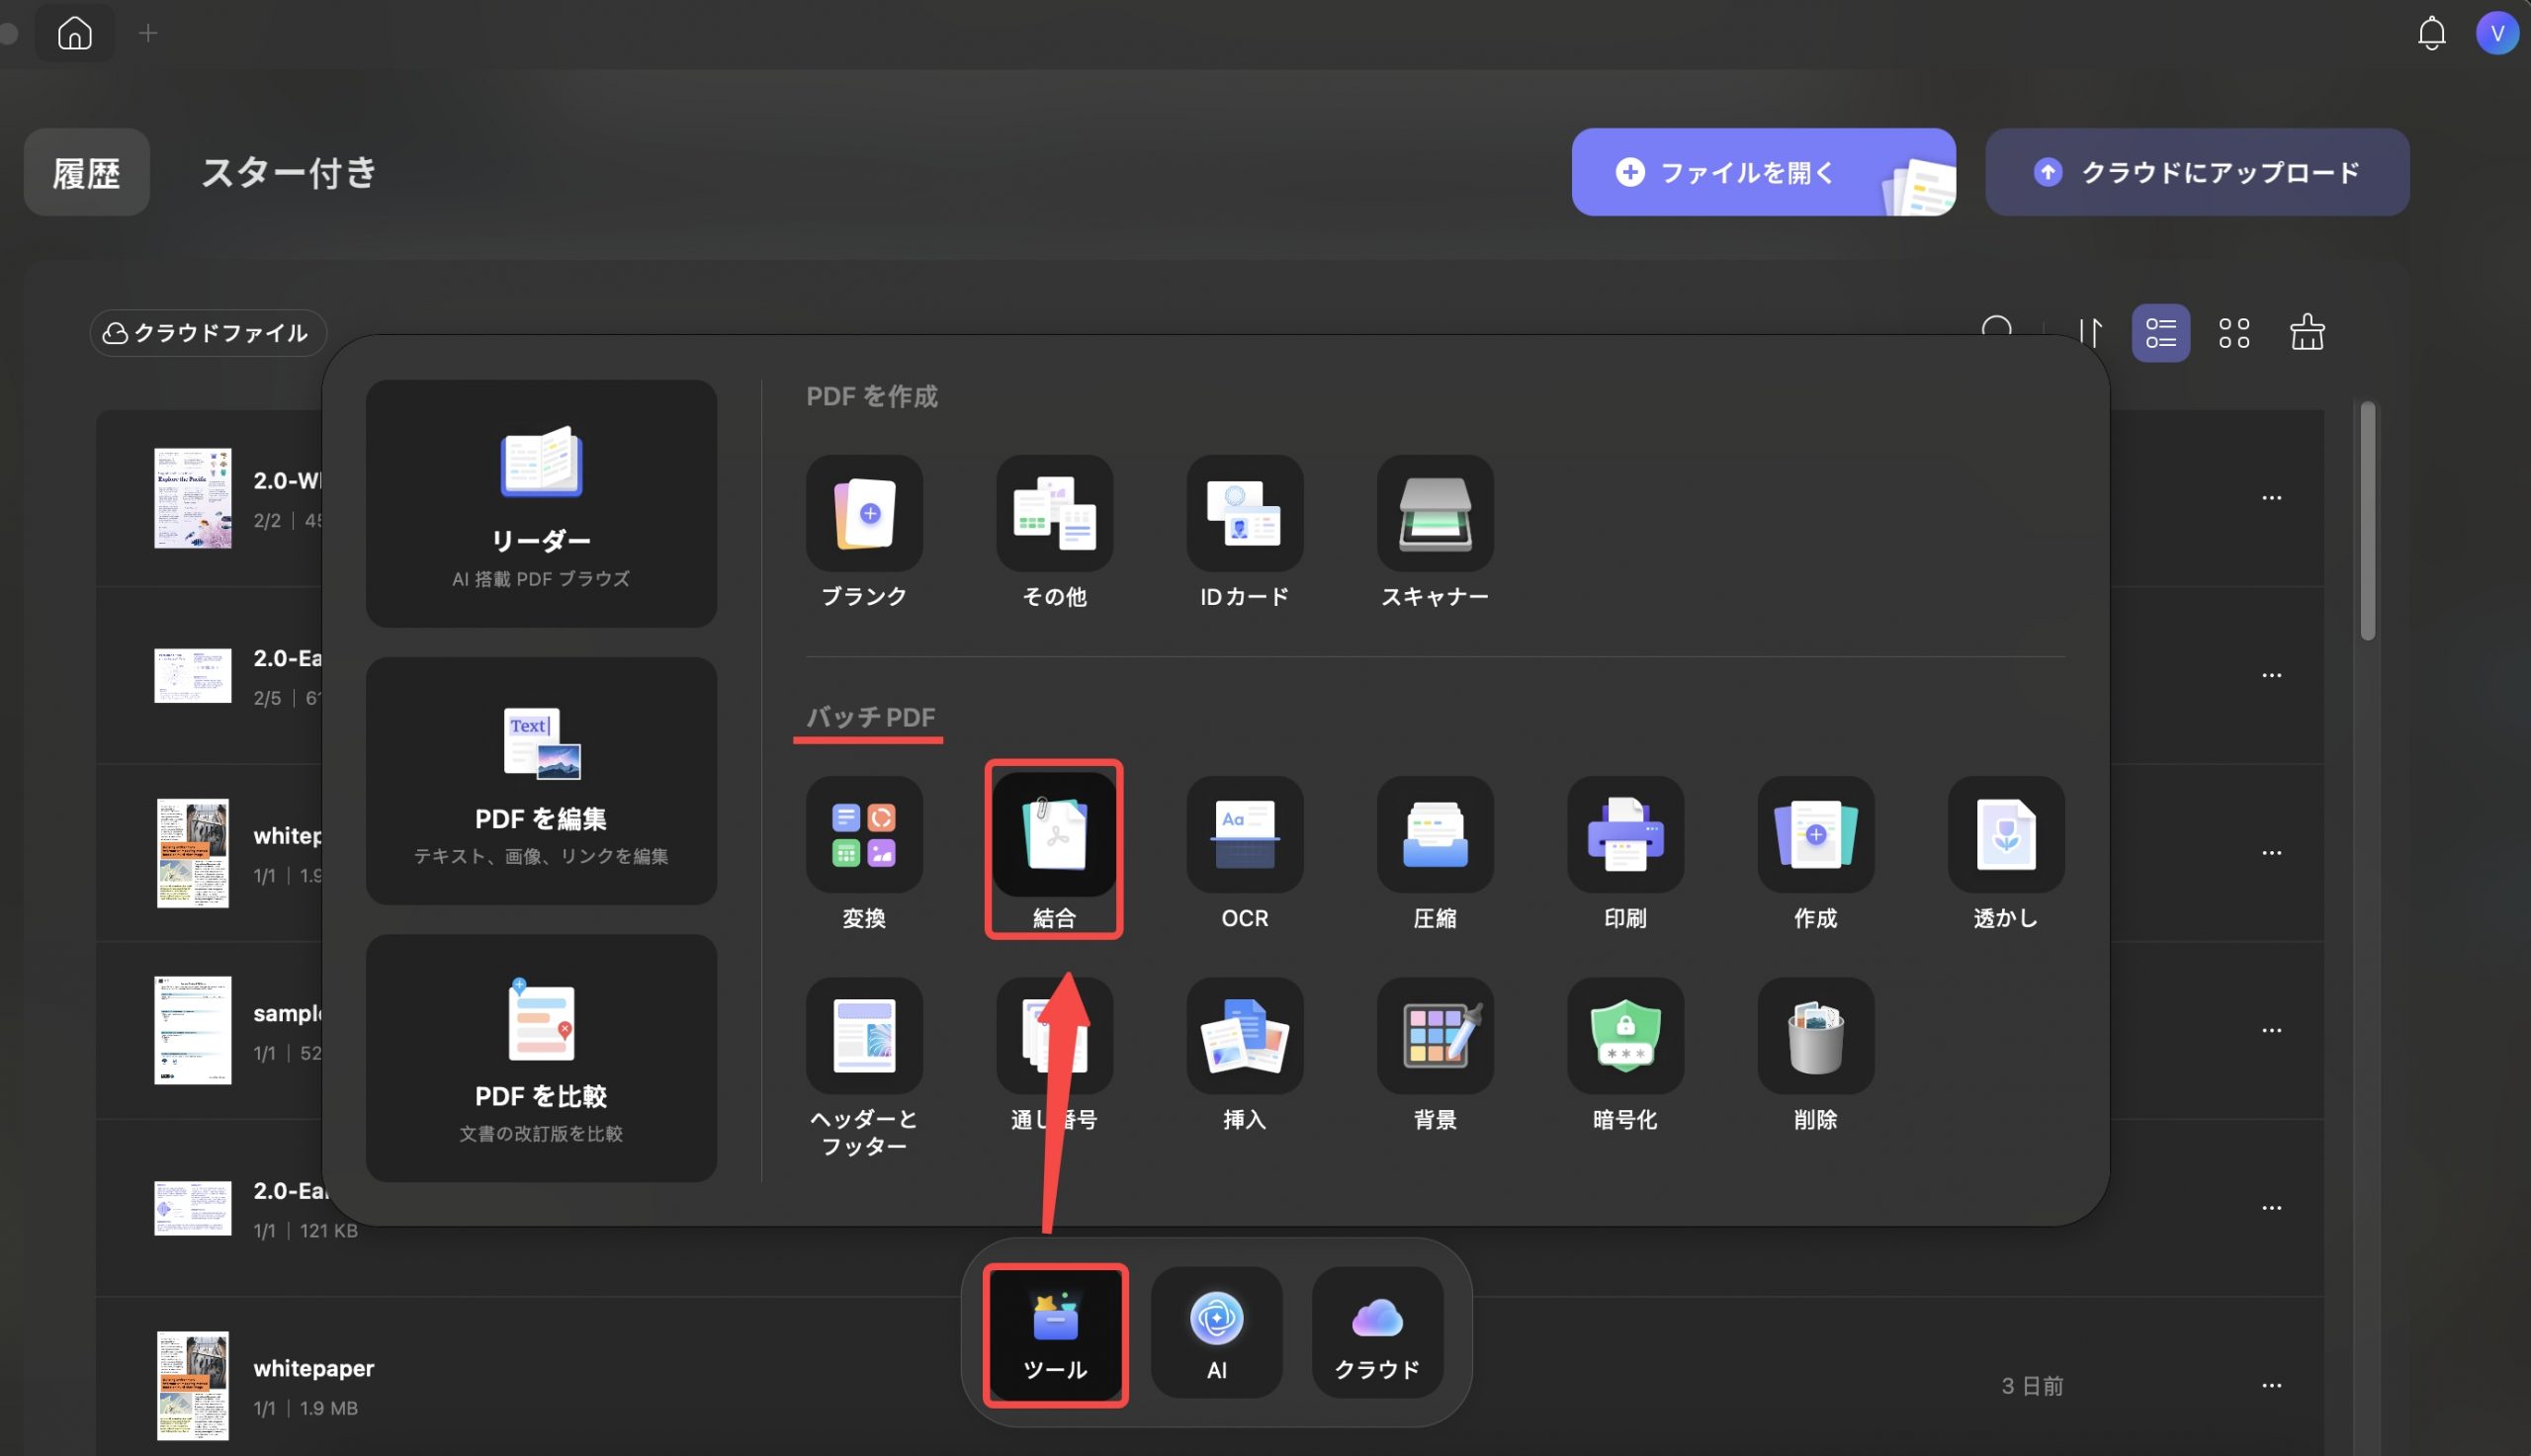Click ファイルを開く button
The height and width of the screenshot is (1456, 2531).
[x=1763, y=172]
